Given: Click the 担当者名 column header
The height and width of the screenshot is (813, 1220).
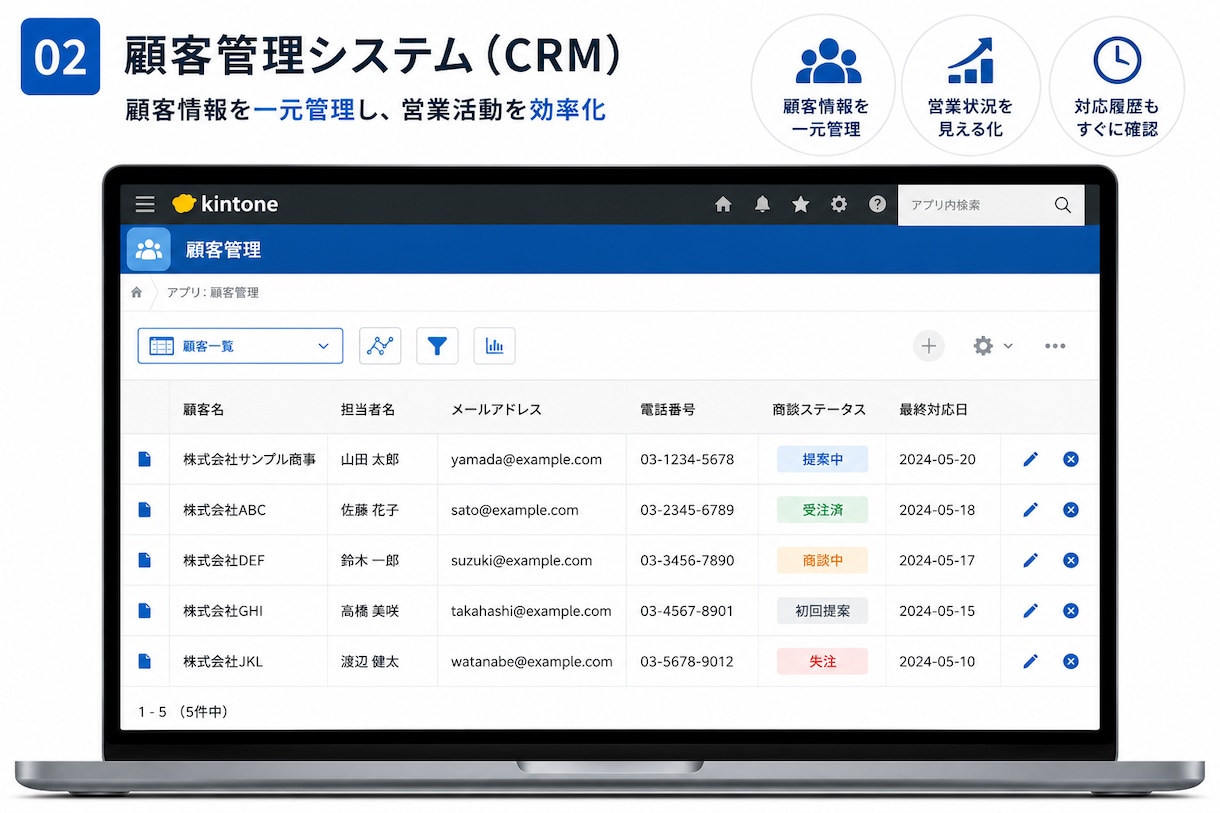Looking at the screenshot, I should coord(368,409).
